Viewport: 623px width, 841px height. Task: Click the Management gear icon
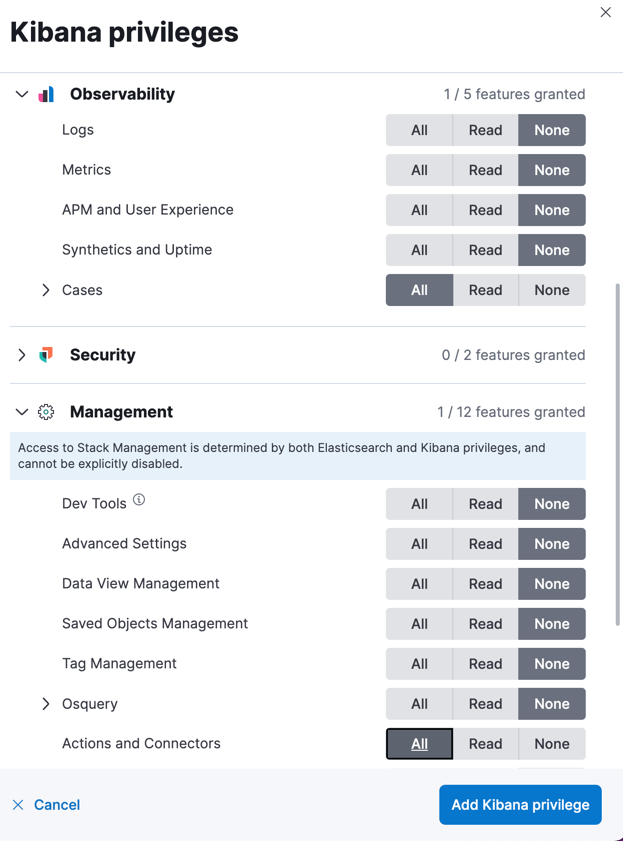click(x=46, y=412)
